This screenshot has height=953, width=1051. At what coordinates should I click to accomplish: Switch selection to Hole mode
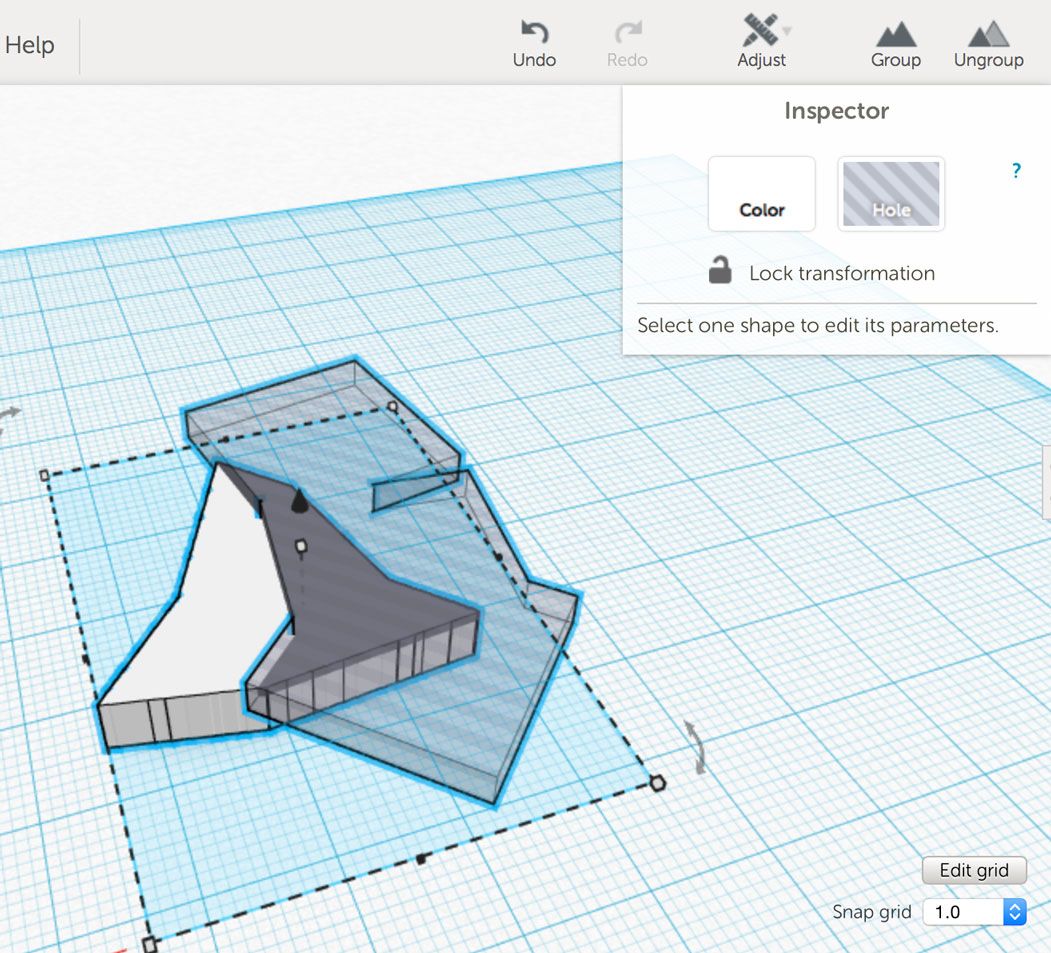[x=891, y=193]
